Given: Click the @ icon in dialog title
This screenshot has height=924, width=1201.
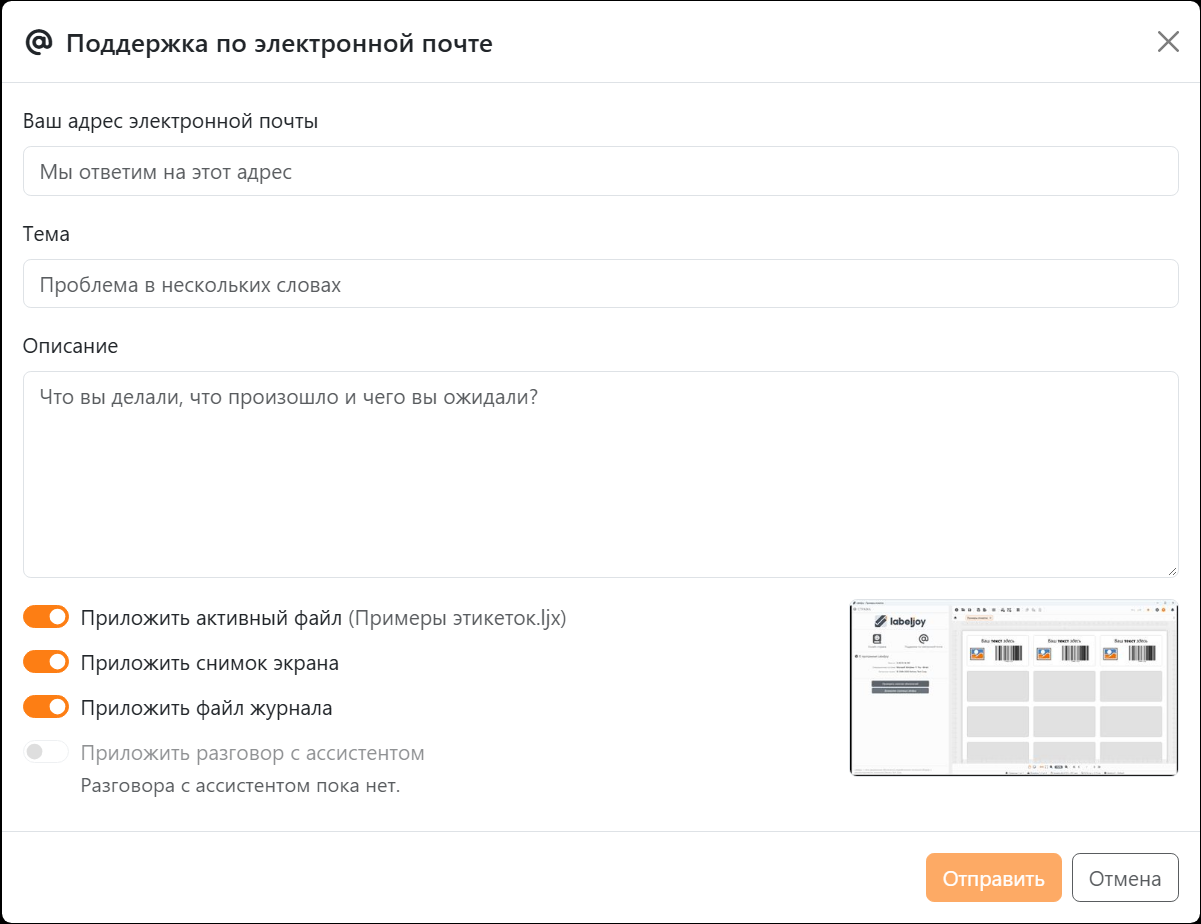Looking at the screenshot, I should click(38, 43).
